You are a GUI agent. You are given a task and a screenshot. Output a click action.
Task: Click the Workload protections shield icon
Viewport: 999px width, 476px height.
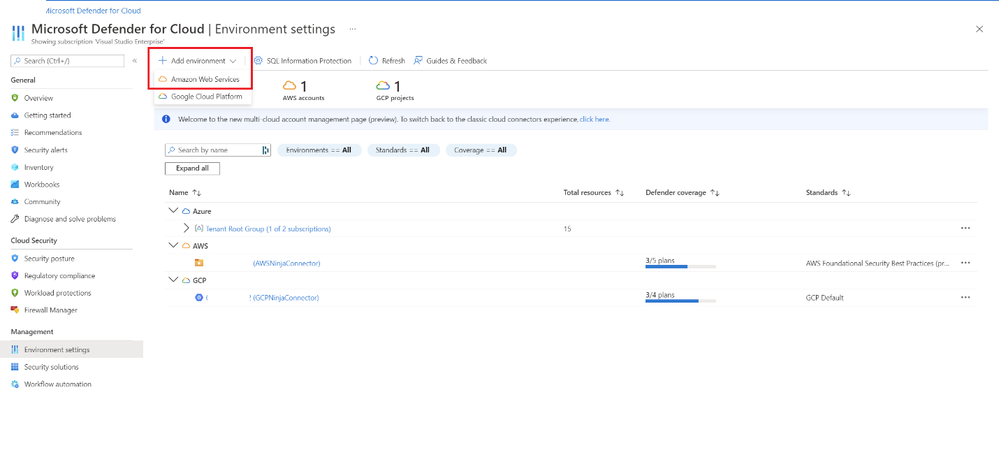15,293
